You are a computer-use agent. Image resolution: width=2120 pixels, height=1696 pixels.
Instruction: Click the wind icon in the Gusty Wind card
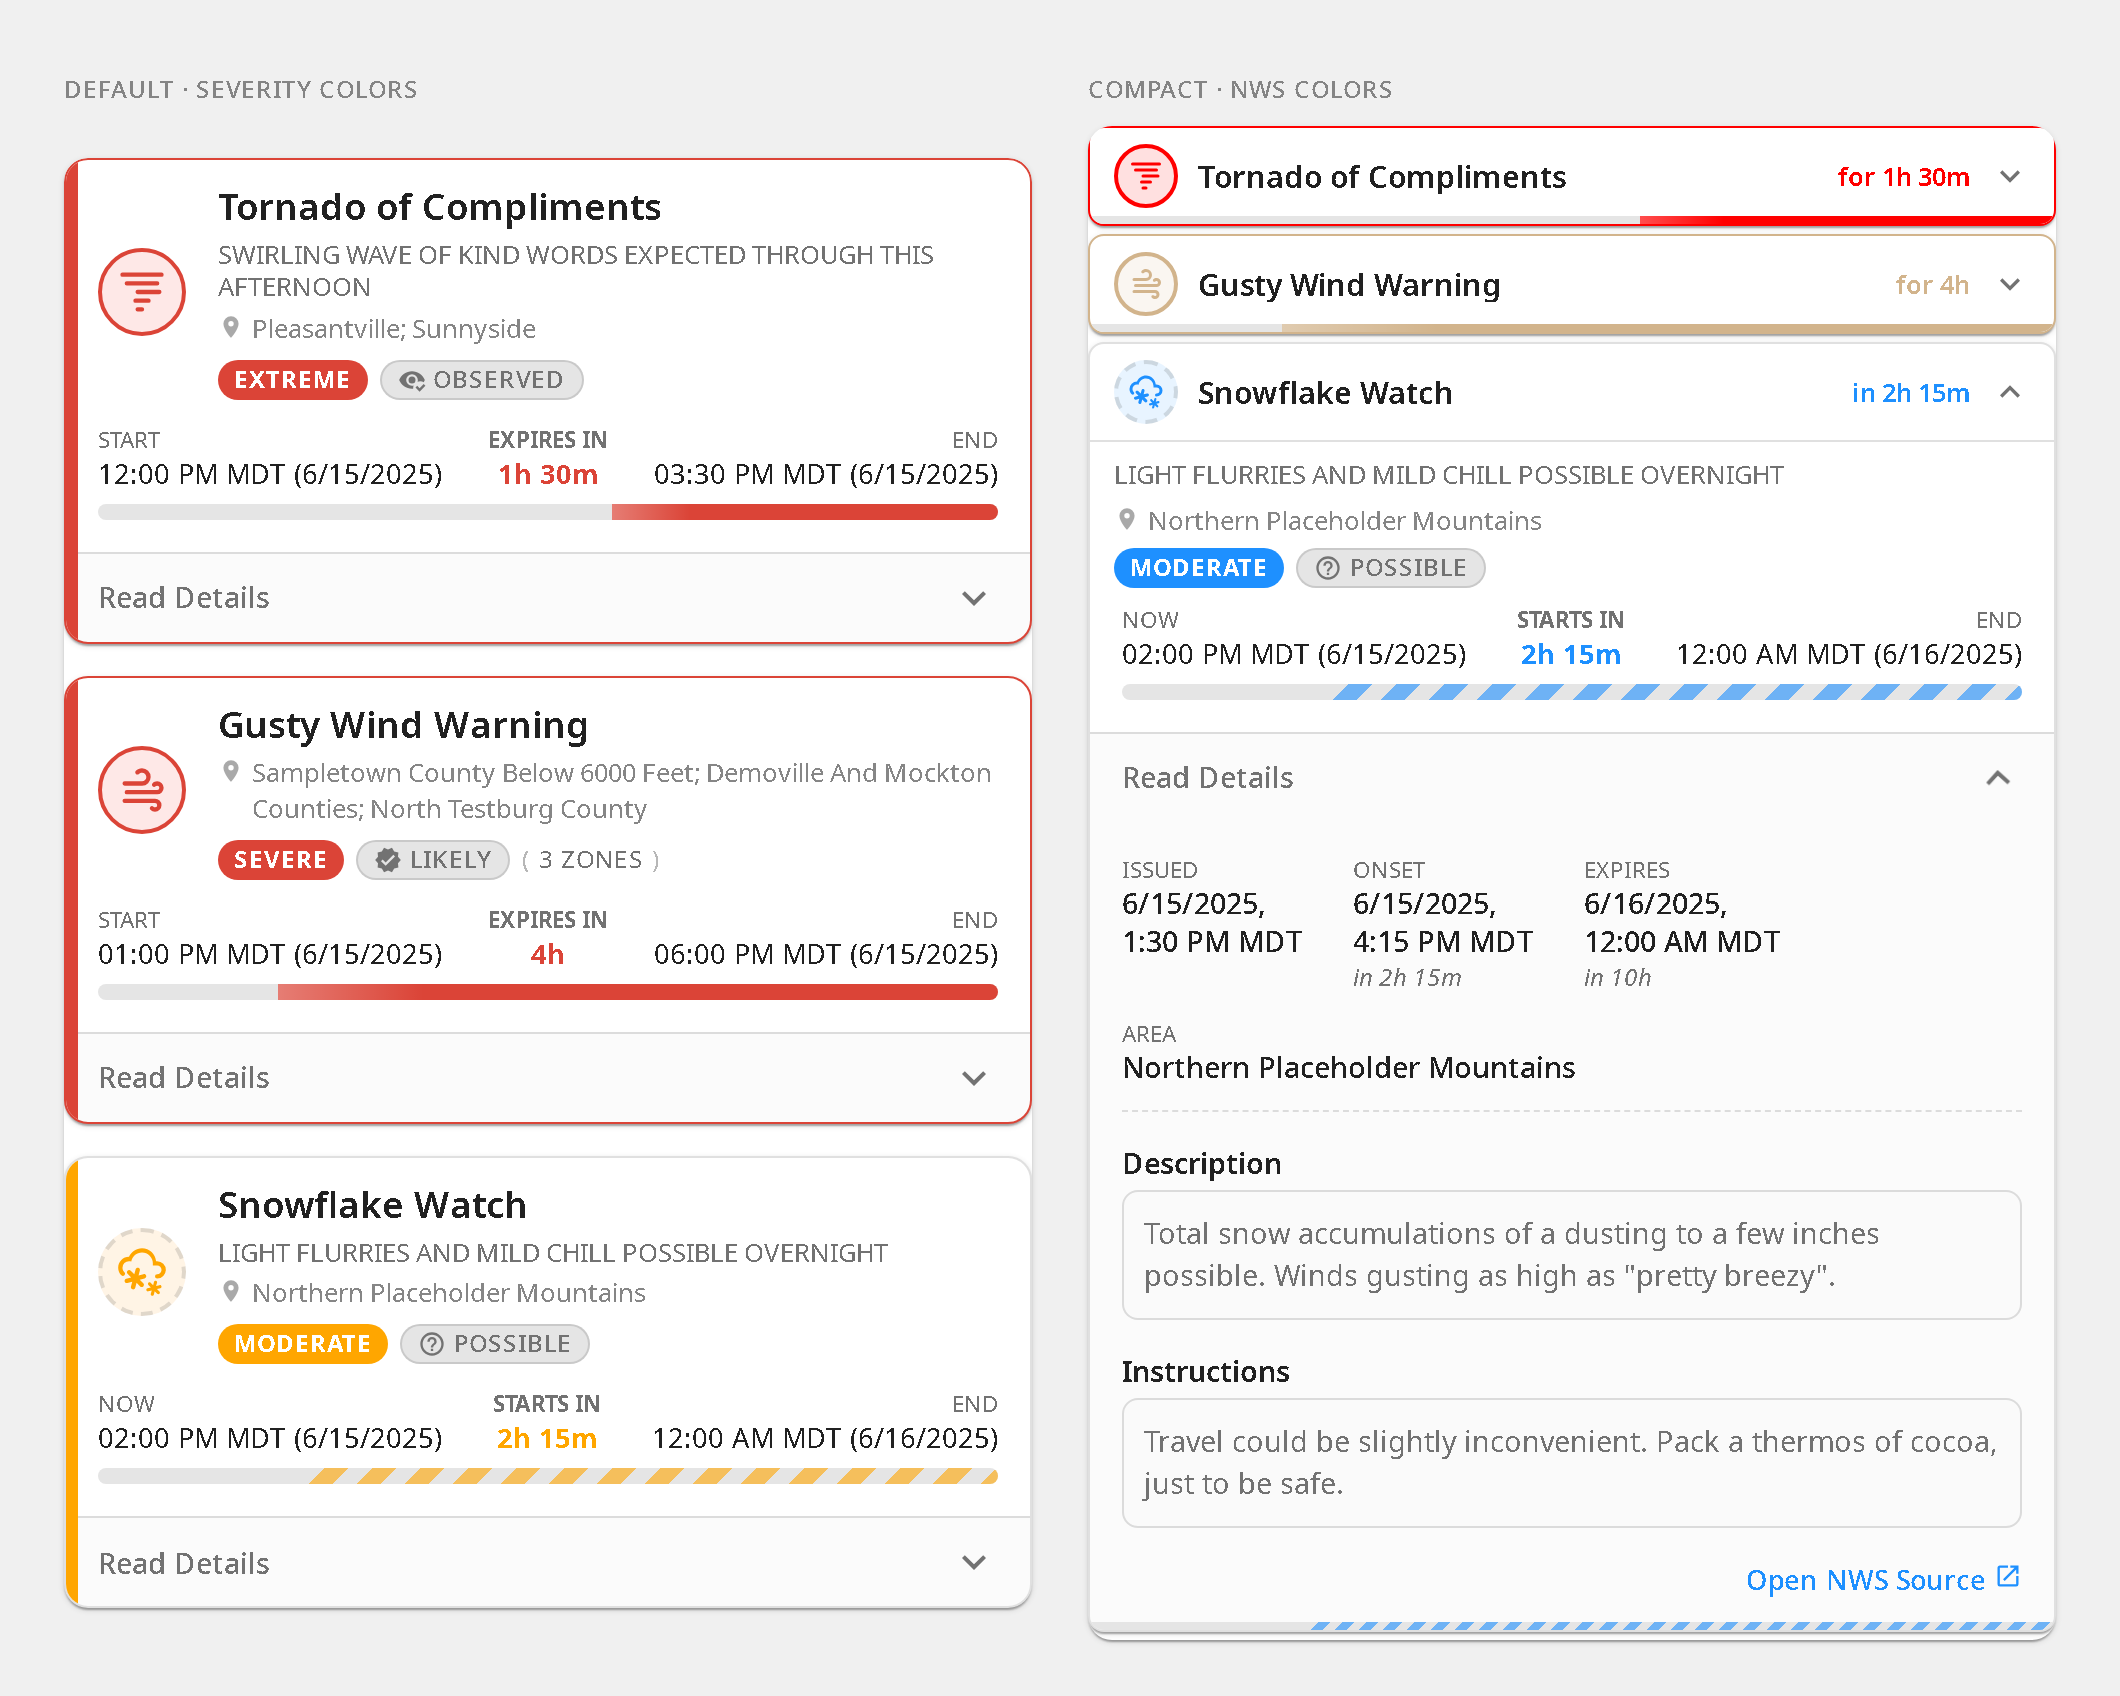tap(142, 790)
